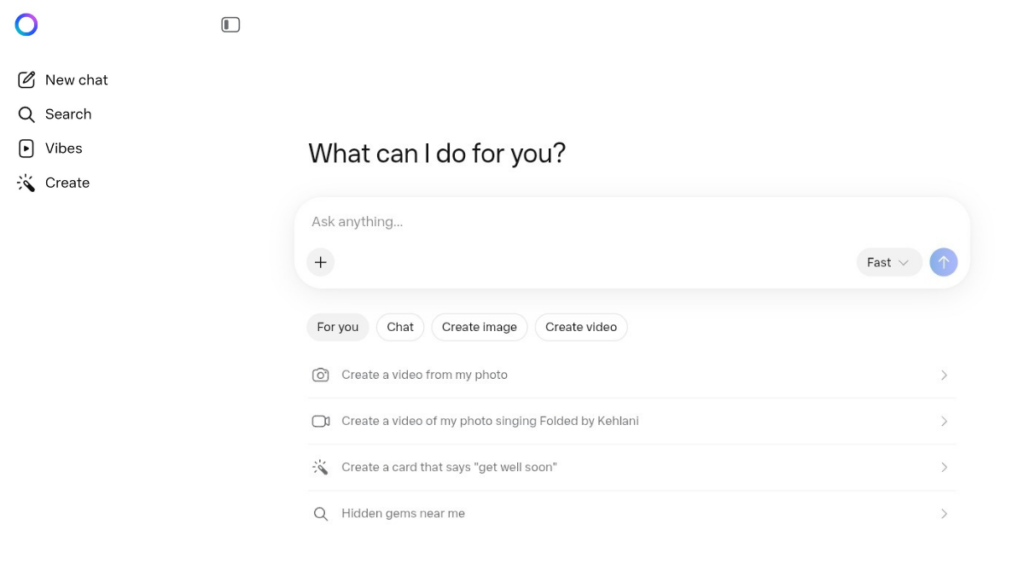Toggle the sidebar collapse icon
This screenshot has height=576, width=1024.
click(x=231, y=25)
